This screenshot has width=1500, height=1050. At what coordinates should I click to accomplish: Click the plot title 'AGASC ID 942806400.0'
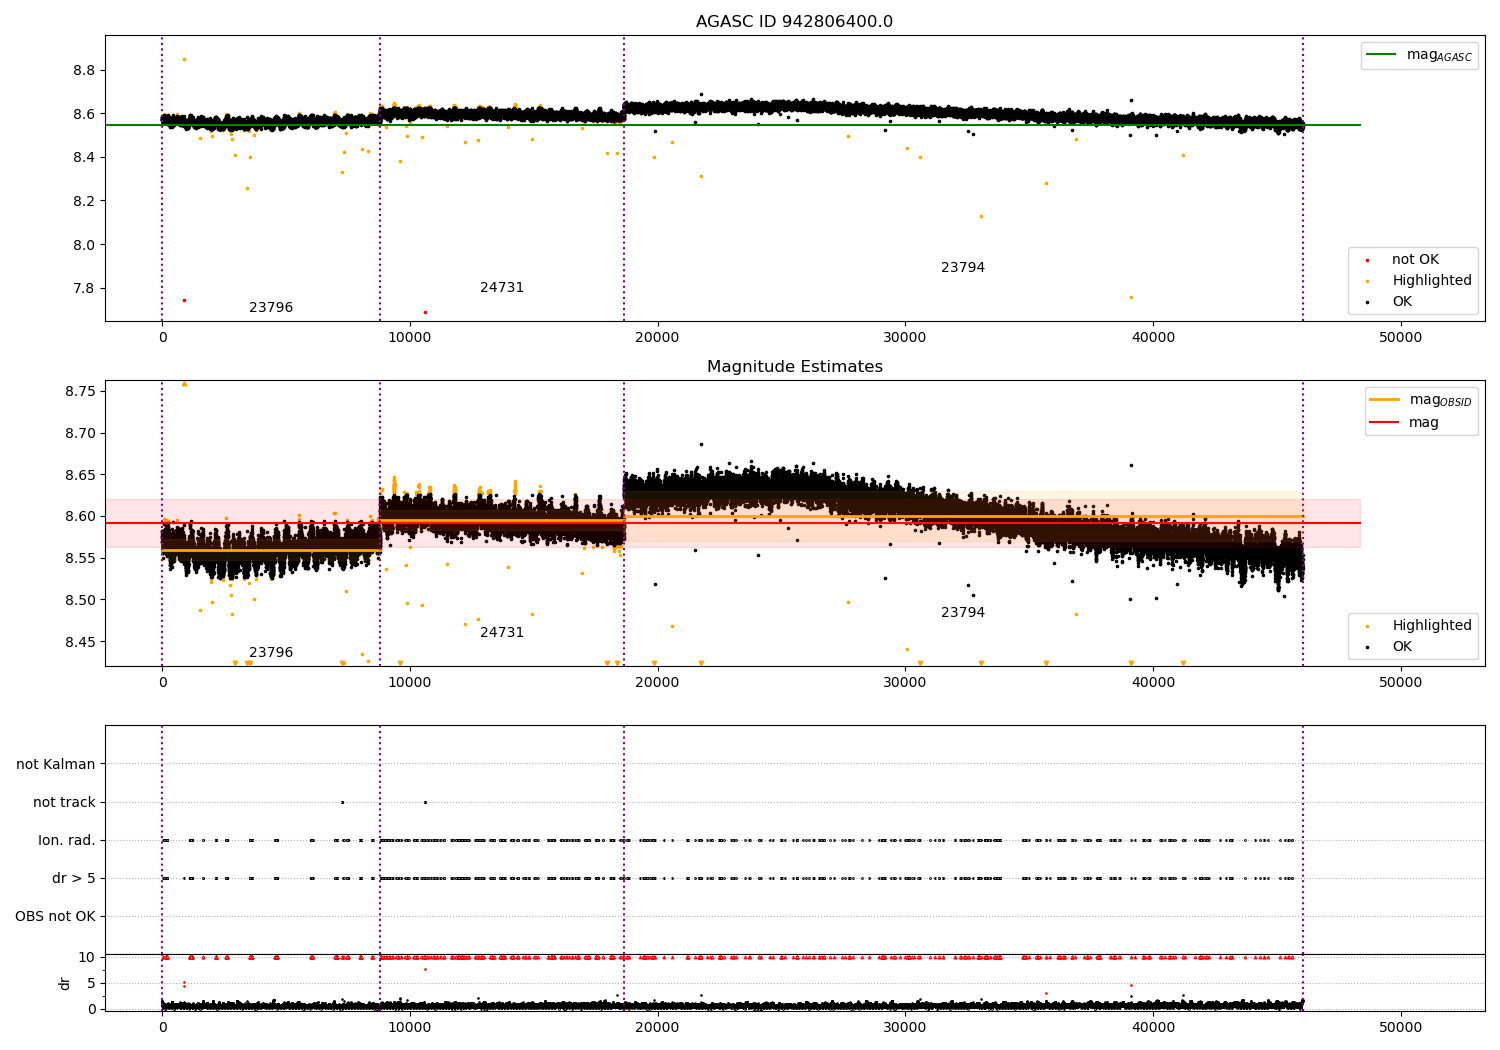tap(794, 22)
